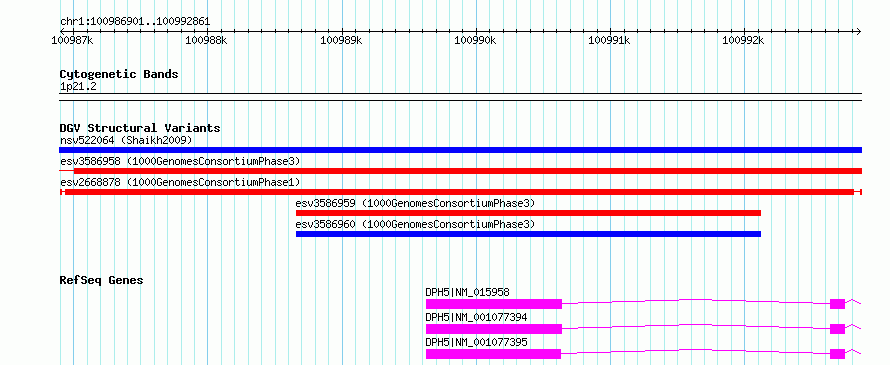Click the red esv2668878 variant bar
890x365 pixels.
coord(461,192)
